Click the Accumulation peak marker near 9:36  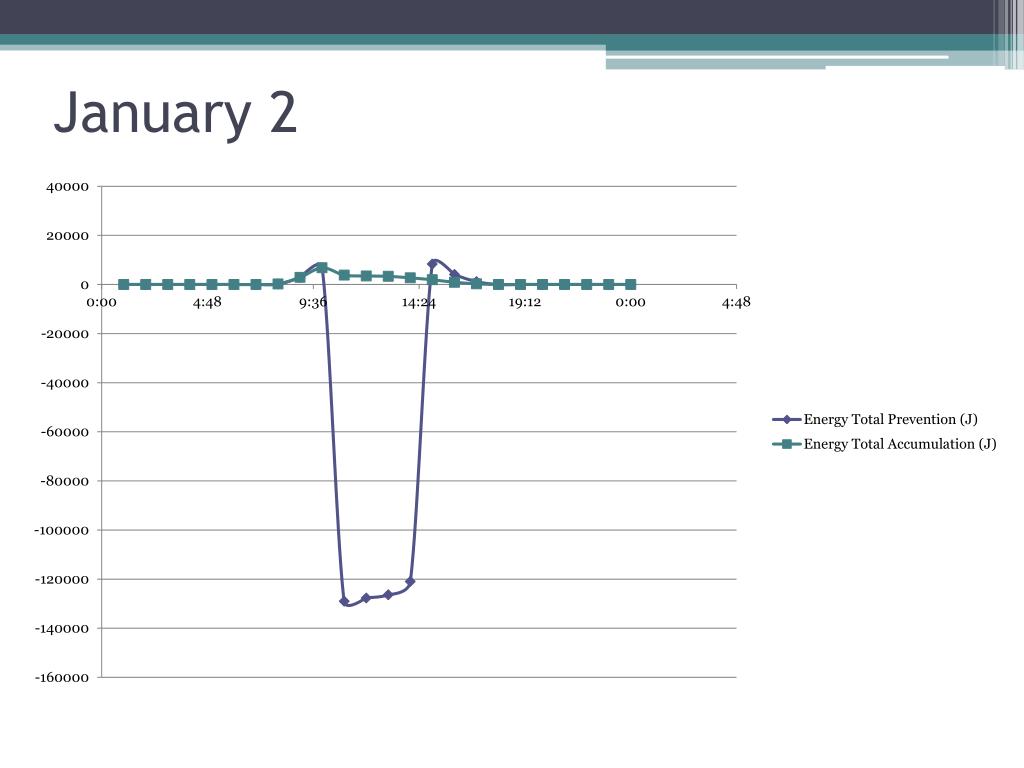tap(322, 267)
